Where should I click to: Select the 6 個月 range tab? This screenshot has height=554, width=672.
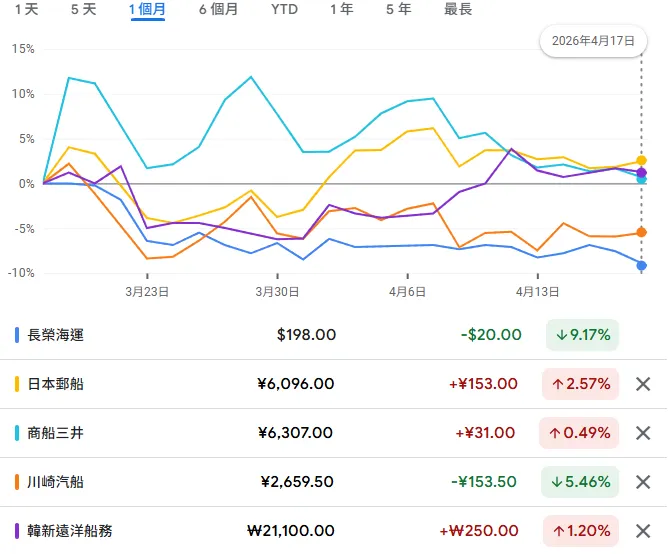218,9
